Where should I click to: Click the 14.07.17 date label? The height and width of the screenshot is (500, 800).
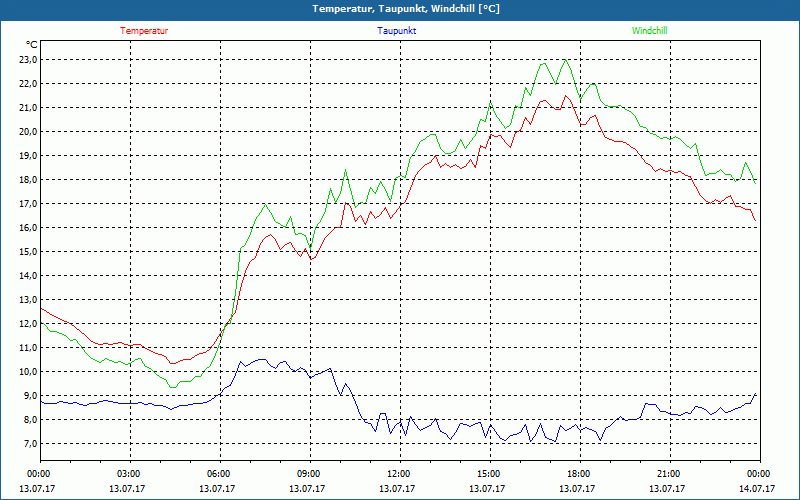click(x=757, y=488)
